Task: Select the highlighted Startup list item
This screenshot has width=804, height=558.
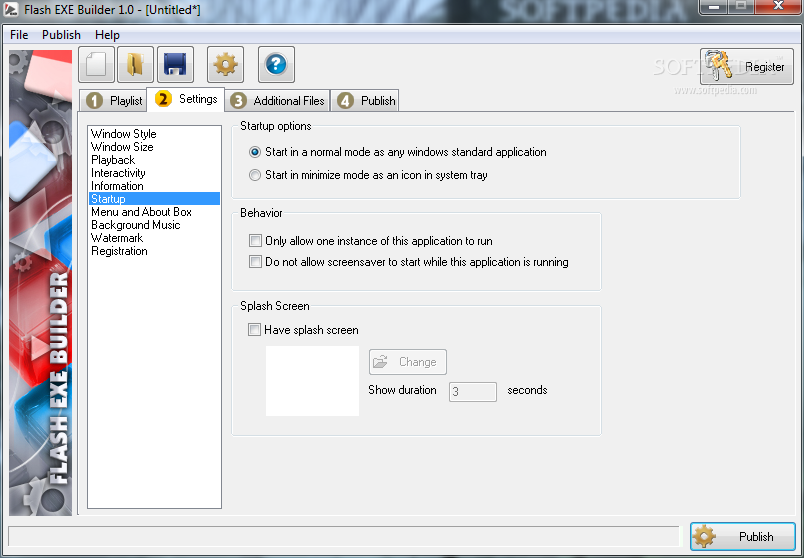Action: 154,198
